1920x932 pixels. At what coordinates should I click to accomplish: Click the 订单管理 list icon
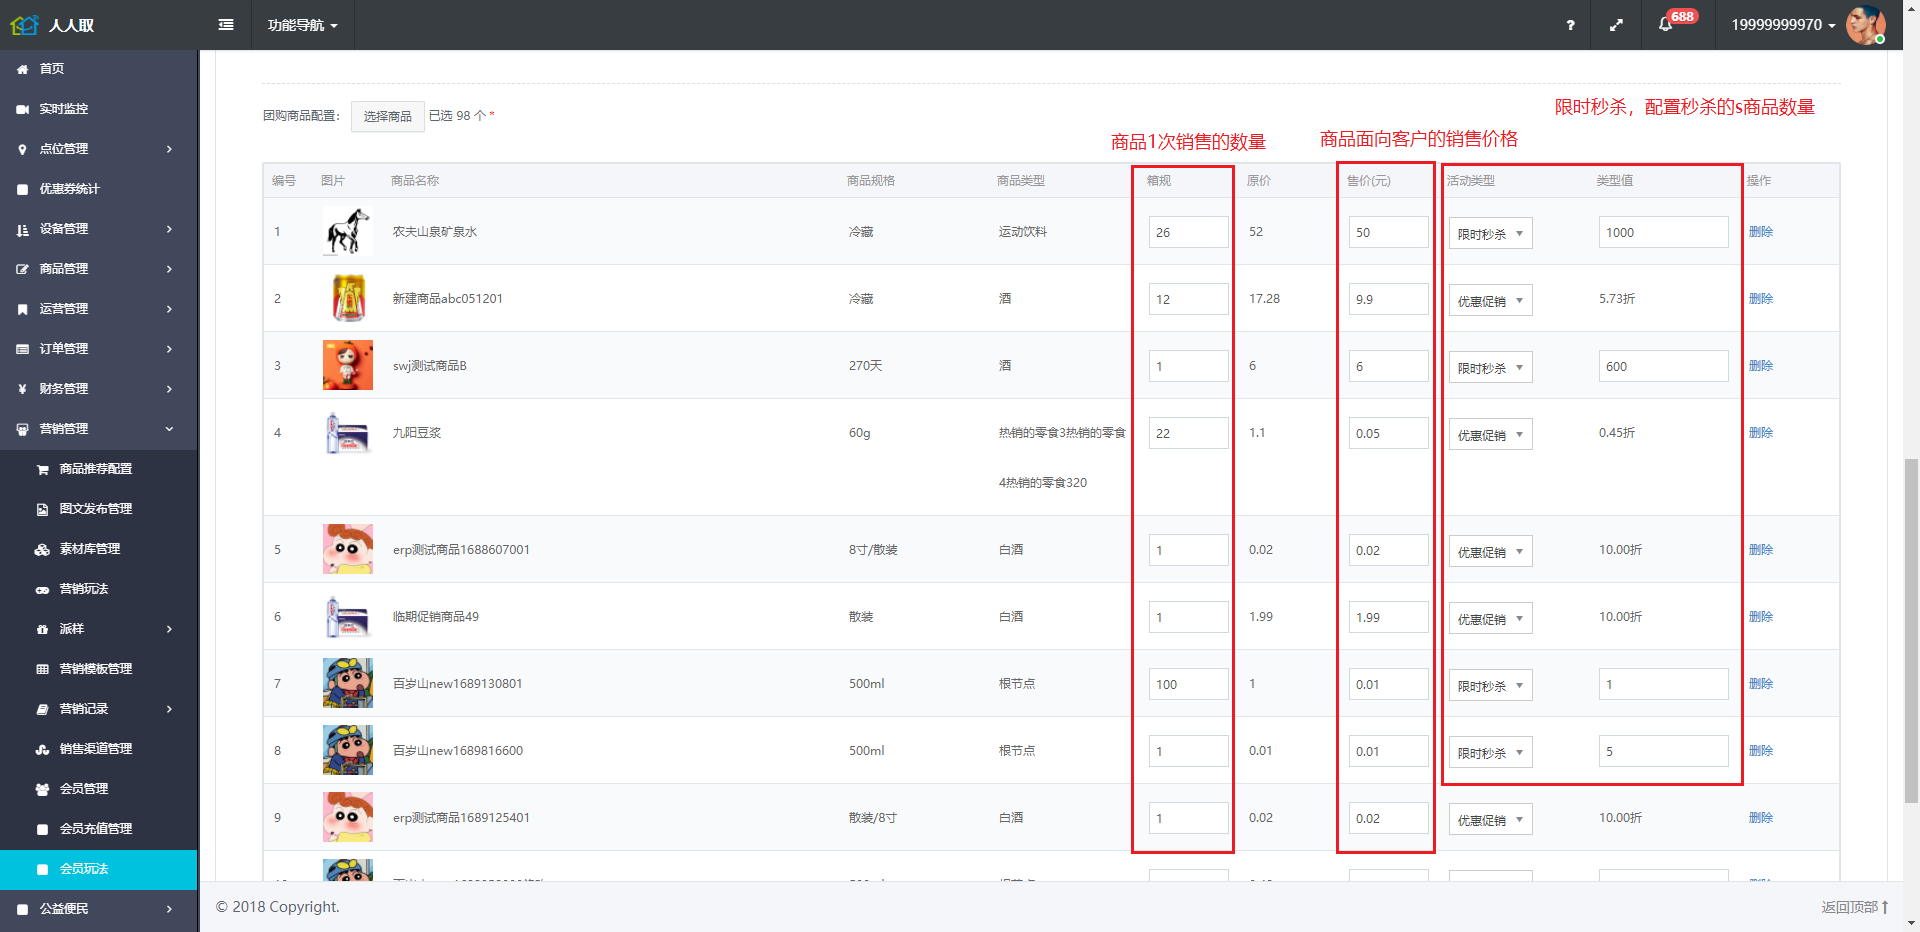[x=22, y=349]
